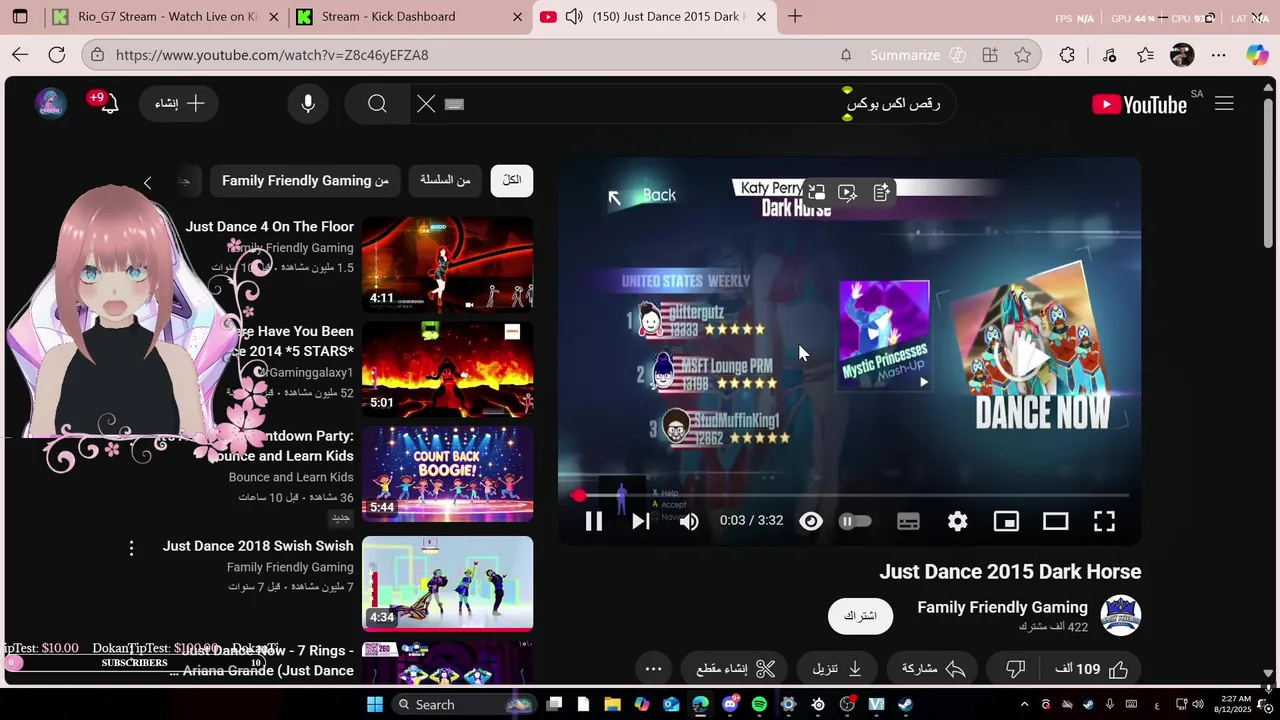Enable theater mode in player

pos(1056,521)
